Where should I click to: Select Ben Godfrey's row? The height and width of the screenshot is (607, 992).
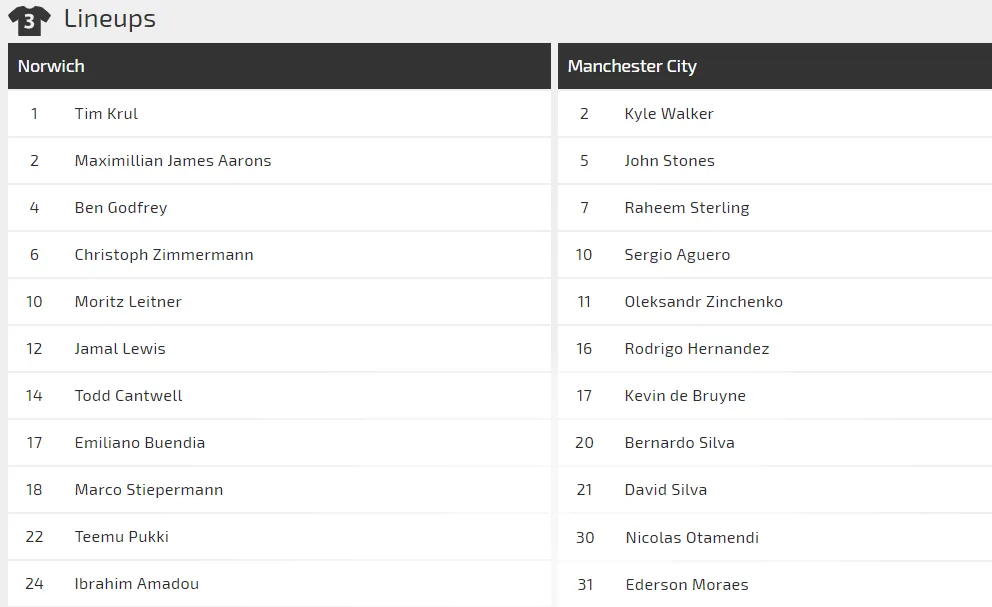(120, 207)
